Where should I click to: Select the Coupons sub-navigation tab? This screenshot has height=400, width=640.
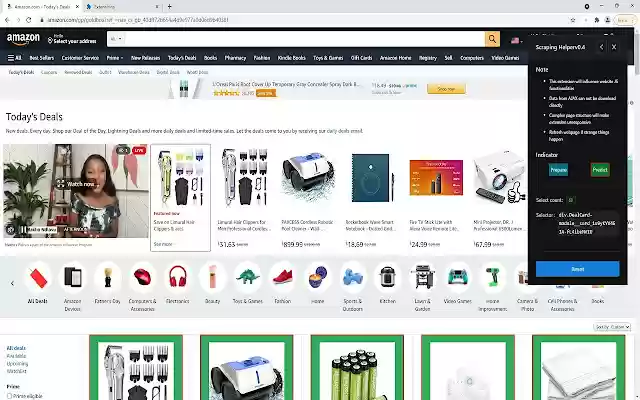click(49, 72)
